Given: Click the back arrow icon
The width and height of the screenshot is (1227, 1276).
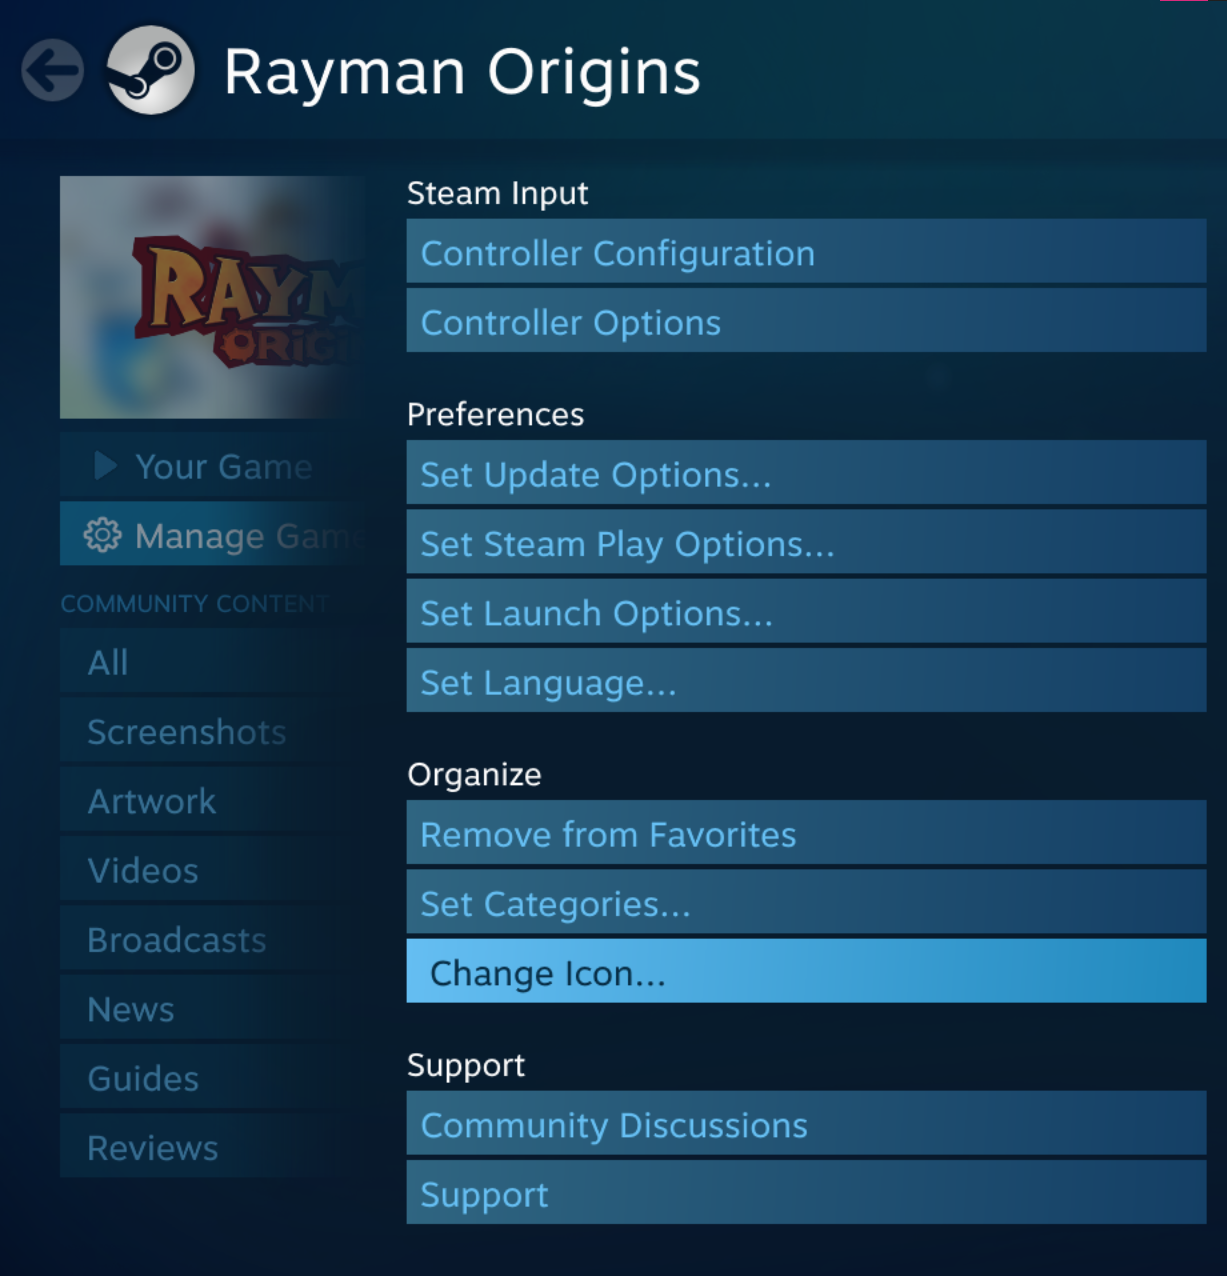Looking at the screenshot, I should [52, 71].
